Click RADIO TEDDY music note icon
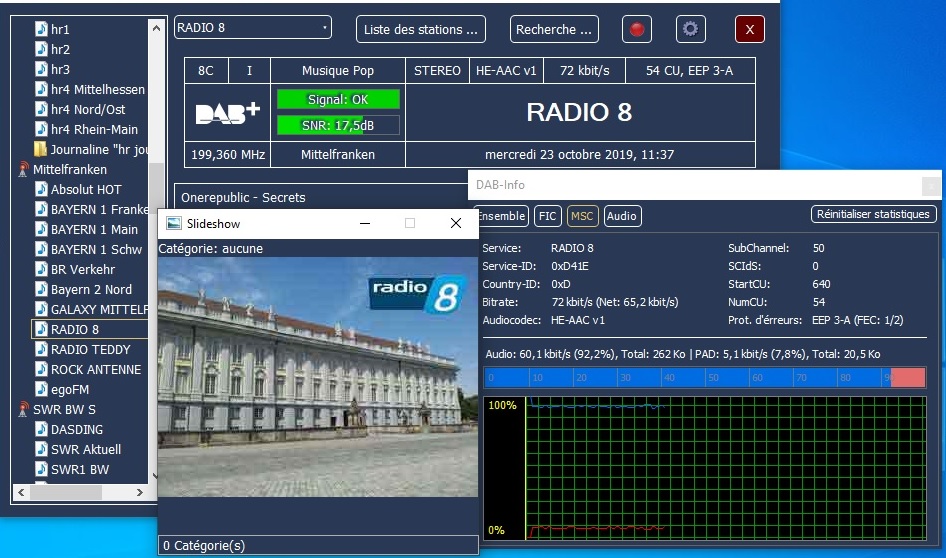Screen dimensions: 946x558 tap(41, 349)
